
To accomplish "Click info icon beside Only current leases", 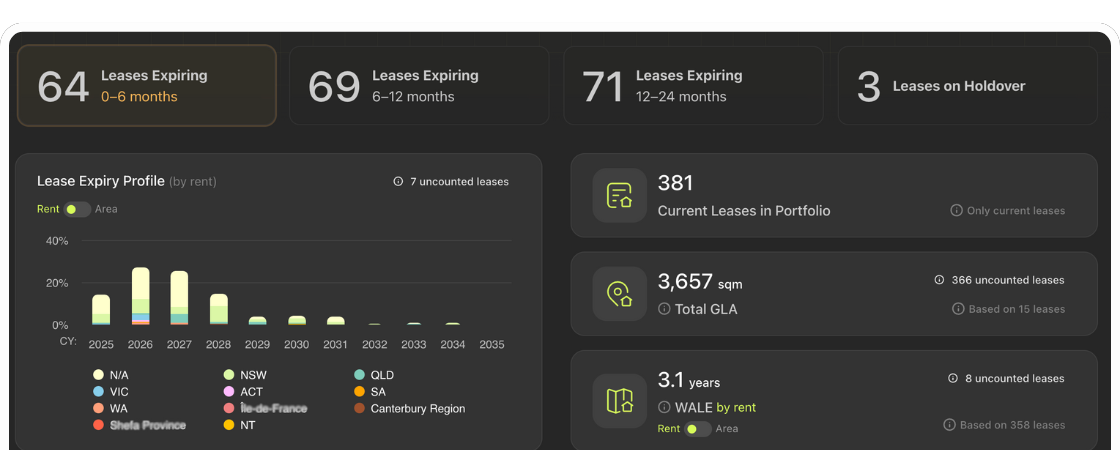I will point(956,211).
